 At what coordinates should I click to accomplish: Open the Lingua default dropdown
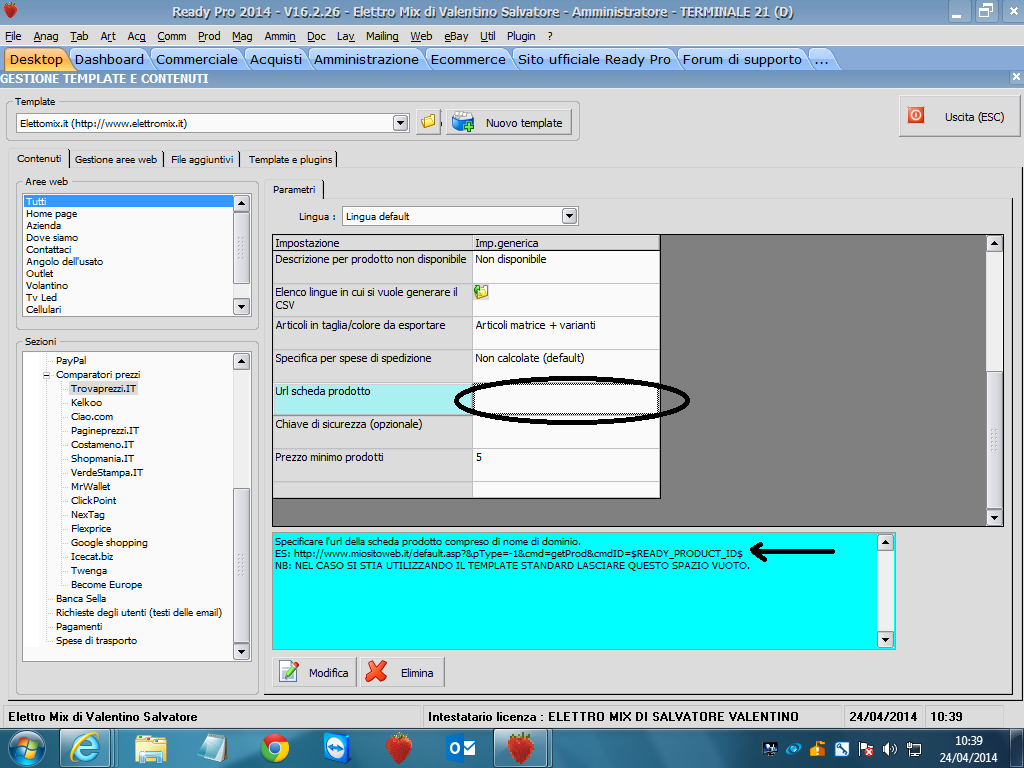pos(569,216)
